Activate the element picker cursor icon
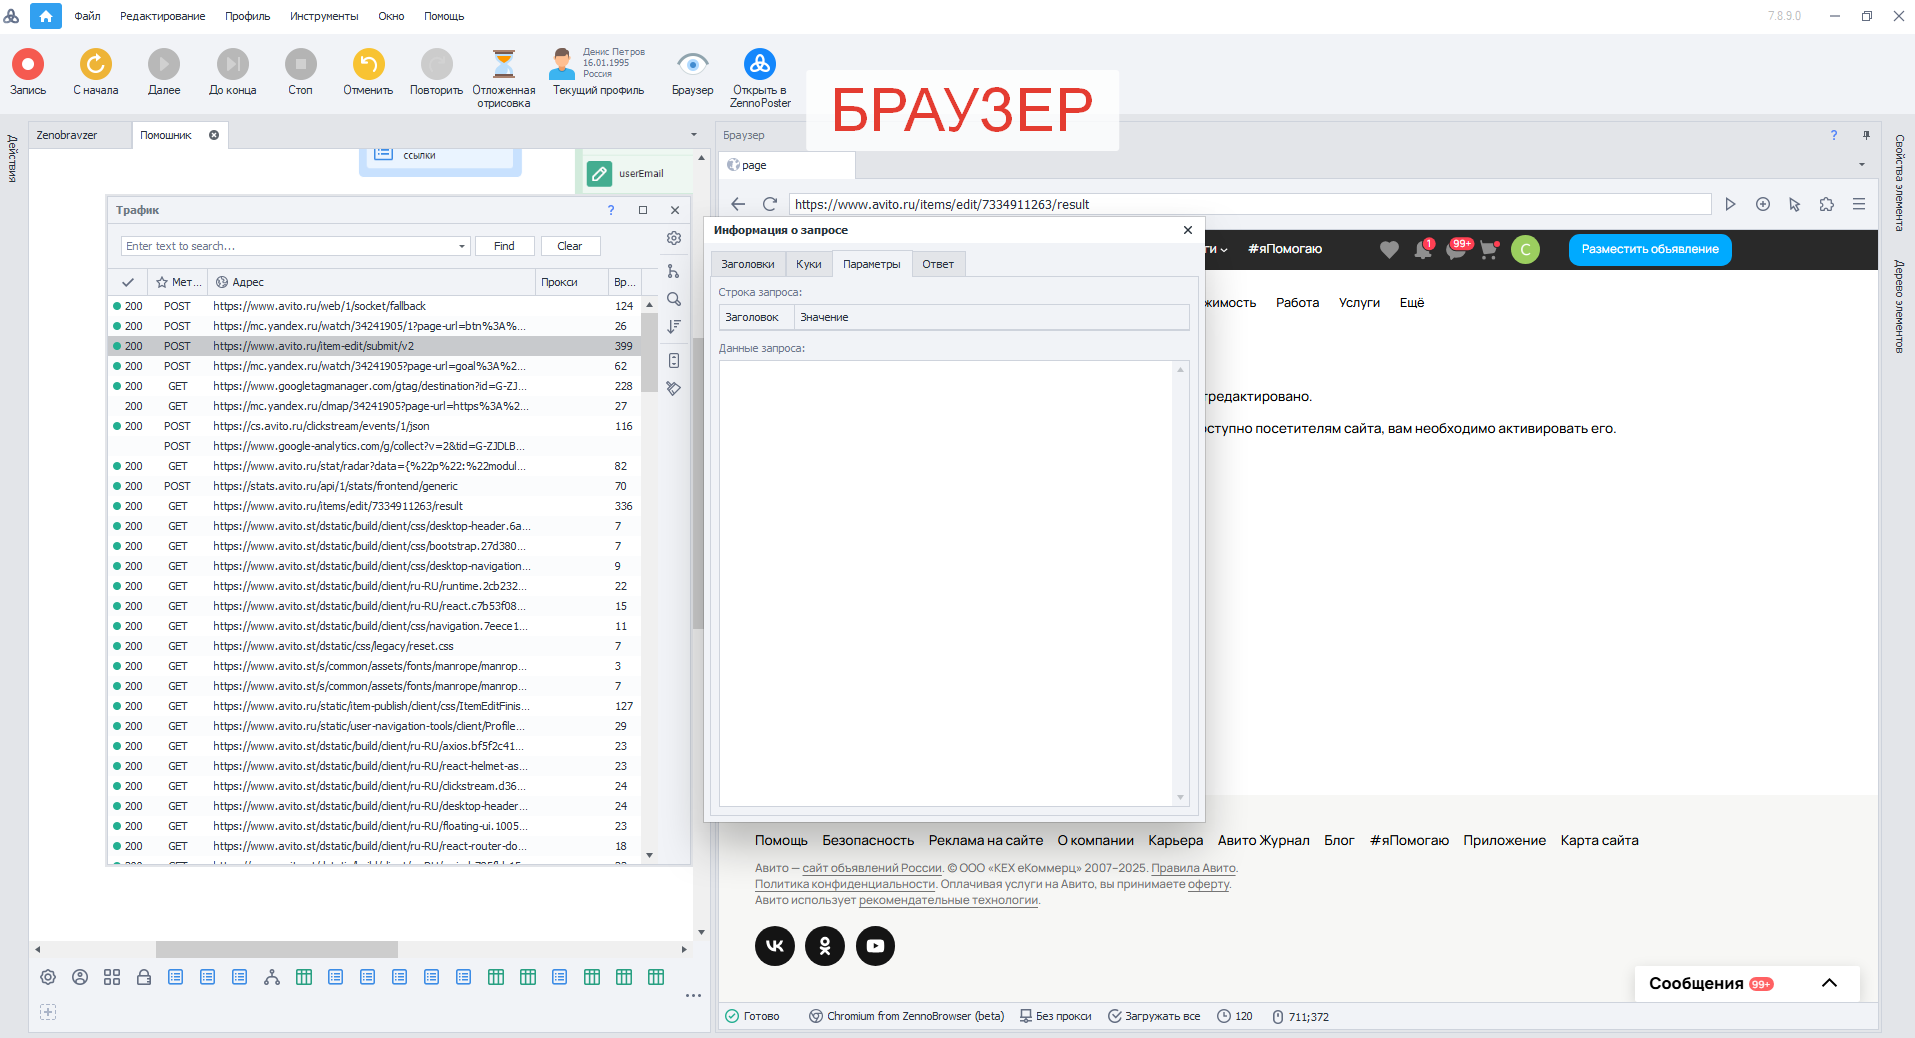The width and height of the screenshot is (1915, 1038). 1795,204
